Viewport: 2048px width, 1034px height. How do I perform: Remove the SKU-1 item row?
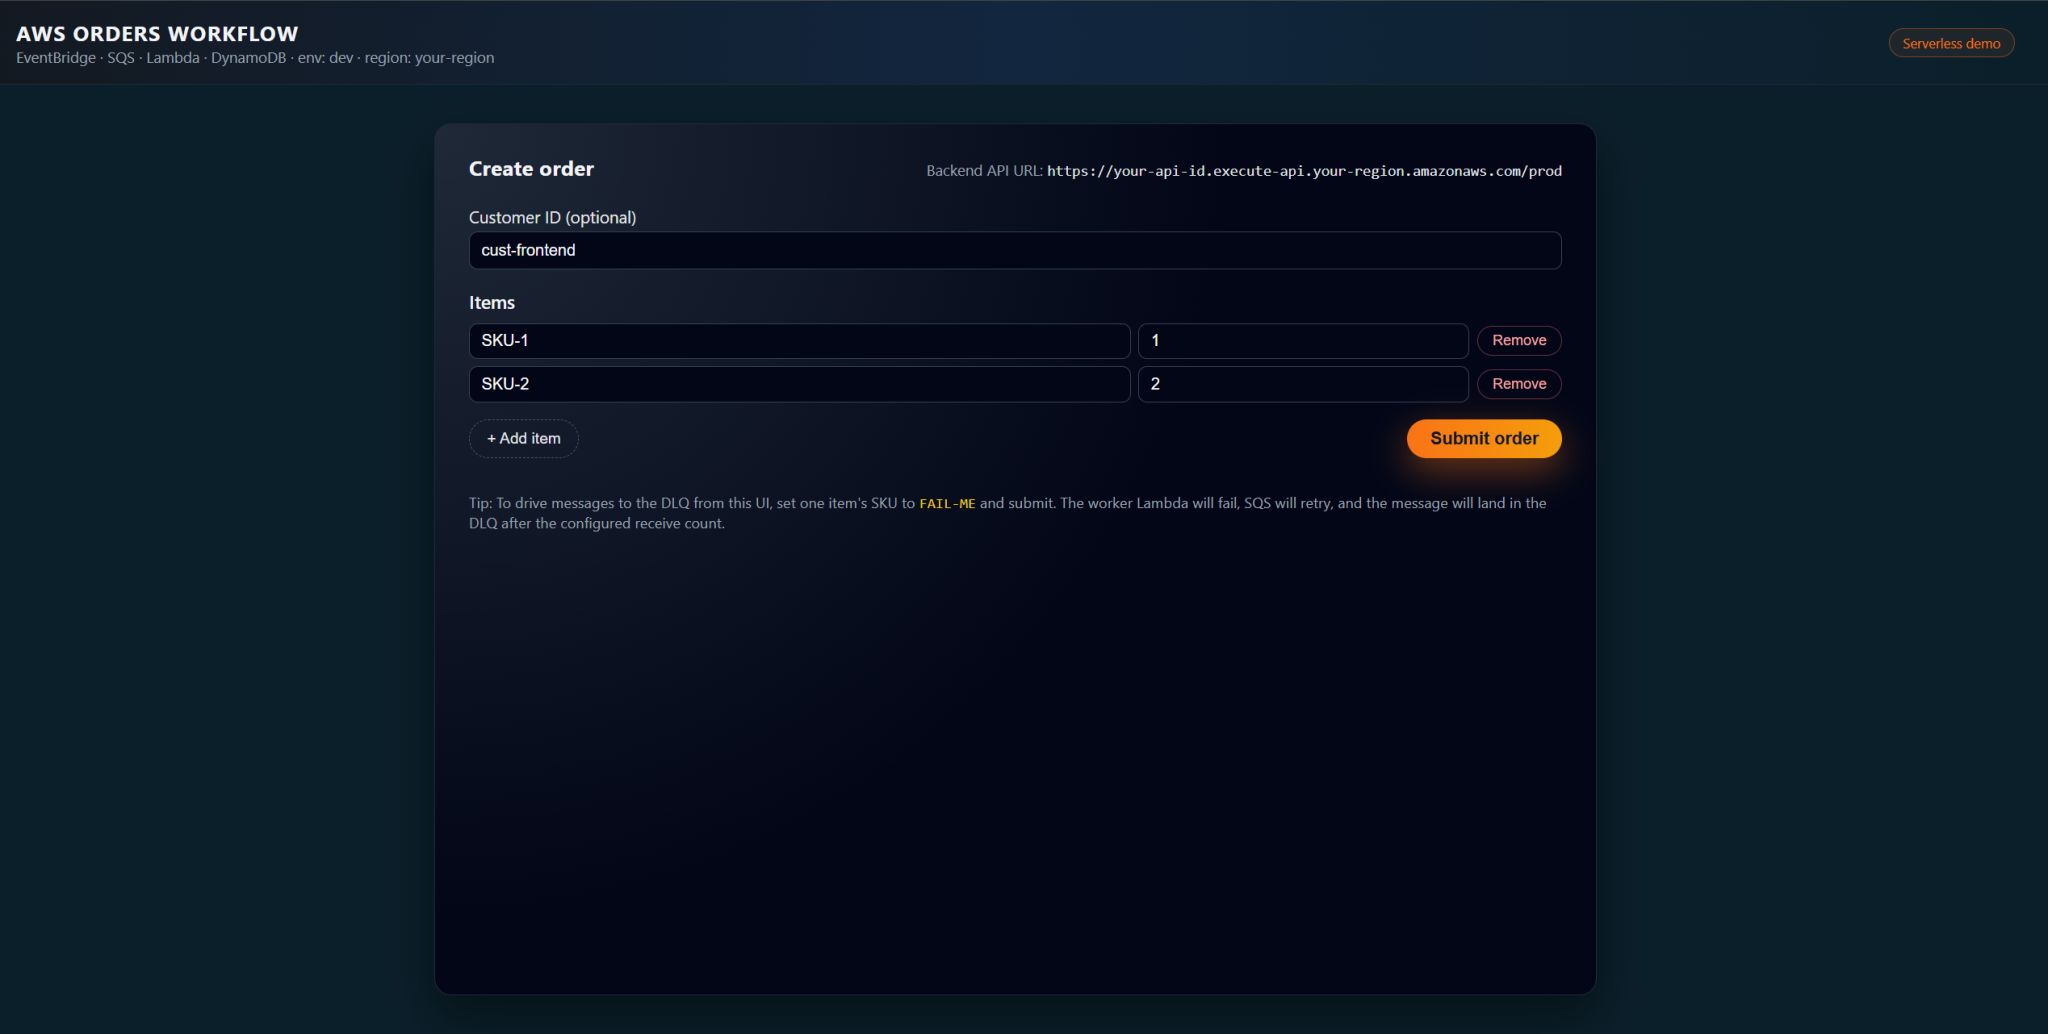(x=1519, y=340)
